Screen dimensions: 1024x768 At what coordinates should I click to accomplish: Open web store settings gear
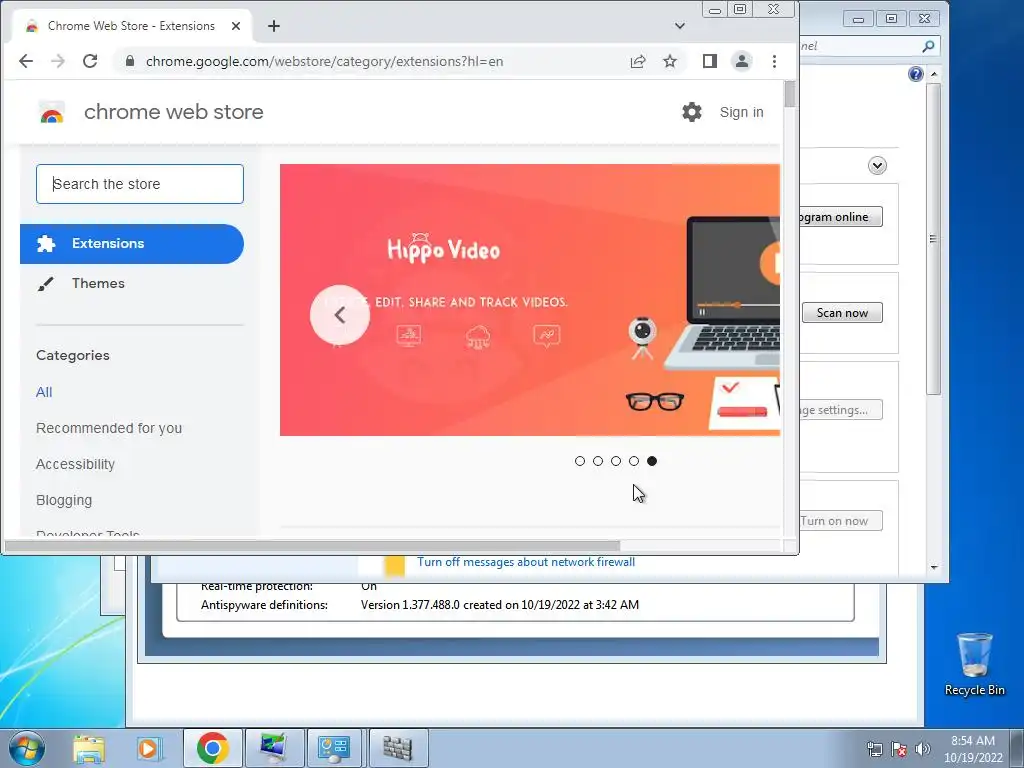[692, 112]
